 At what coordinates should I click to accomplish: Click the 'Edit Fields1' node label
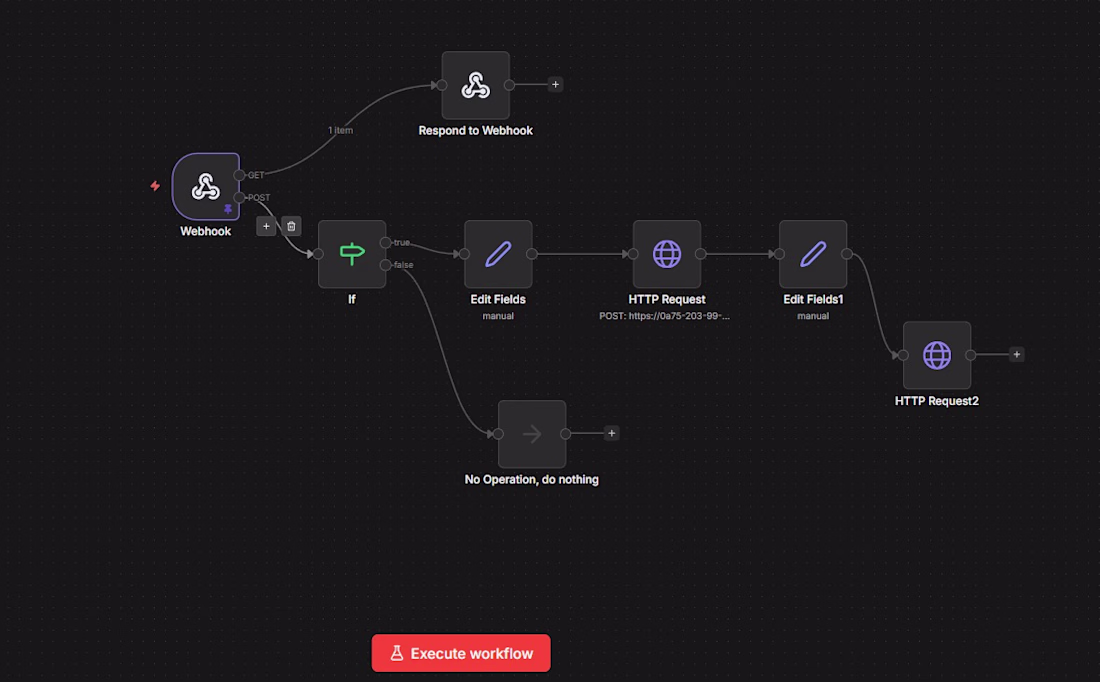[813, 300]
